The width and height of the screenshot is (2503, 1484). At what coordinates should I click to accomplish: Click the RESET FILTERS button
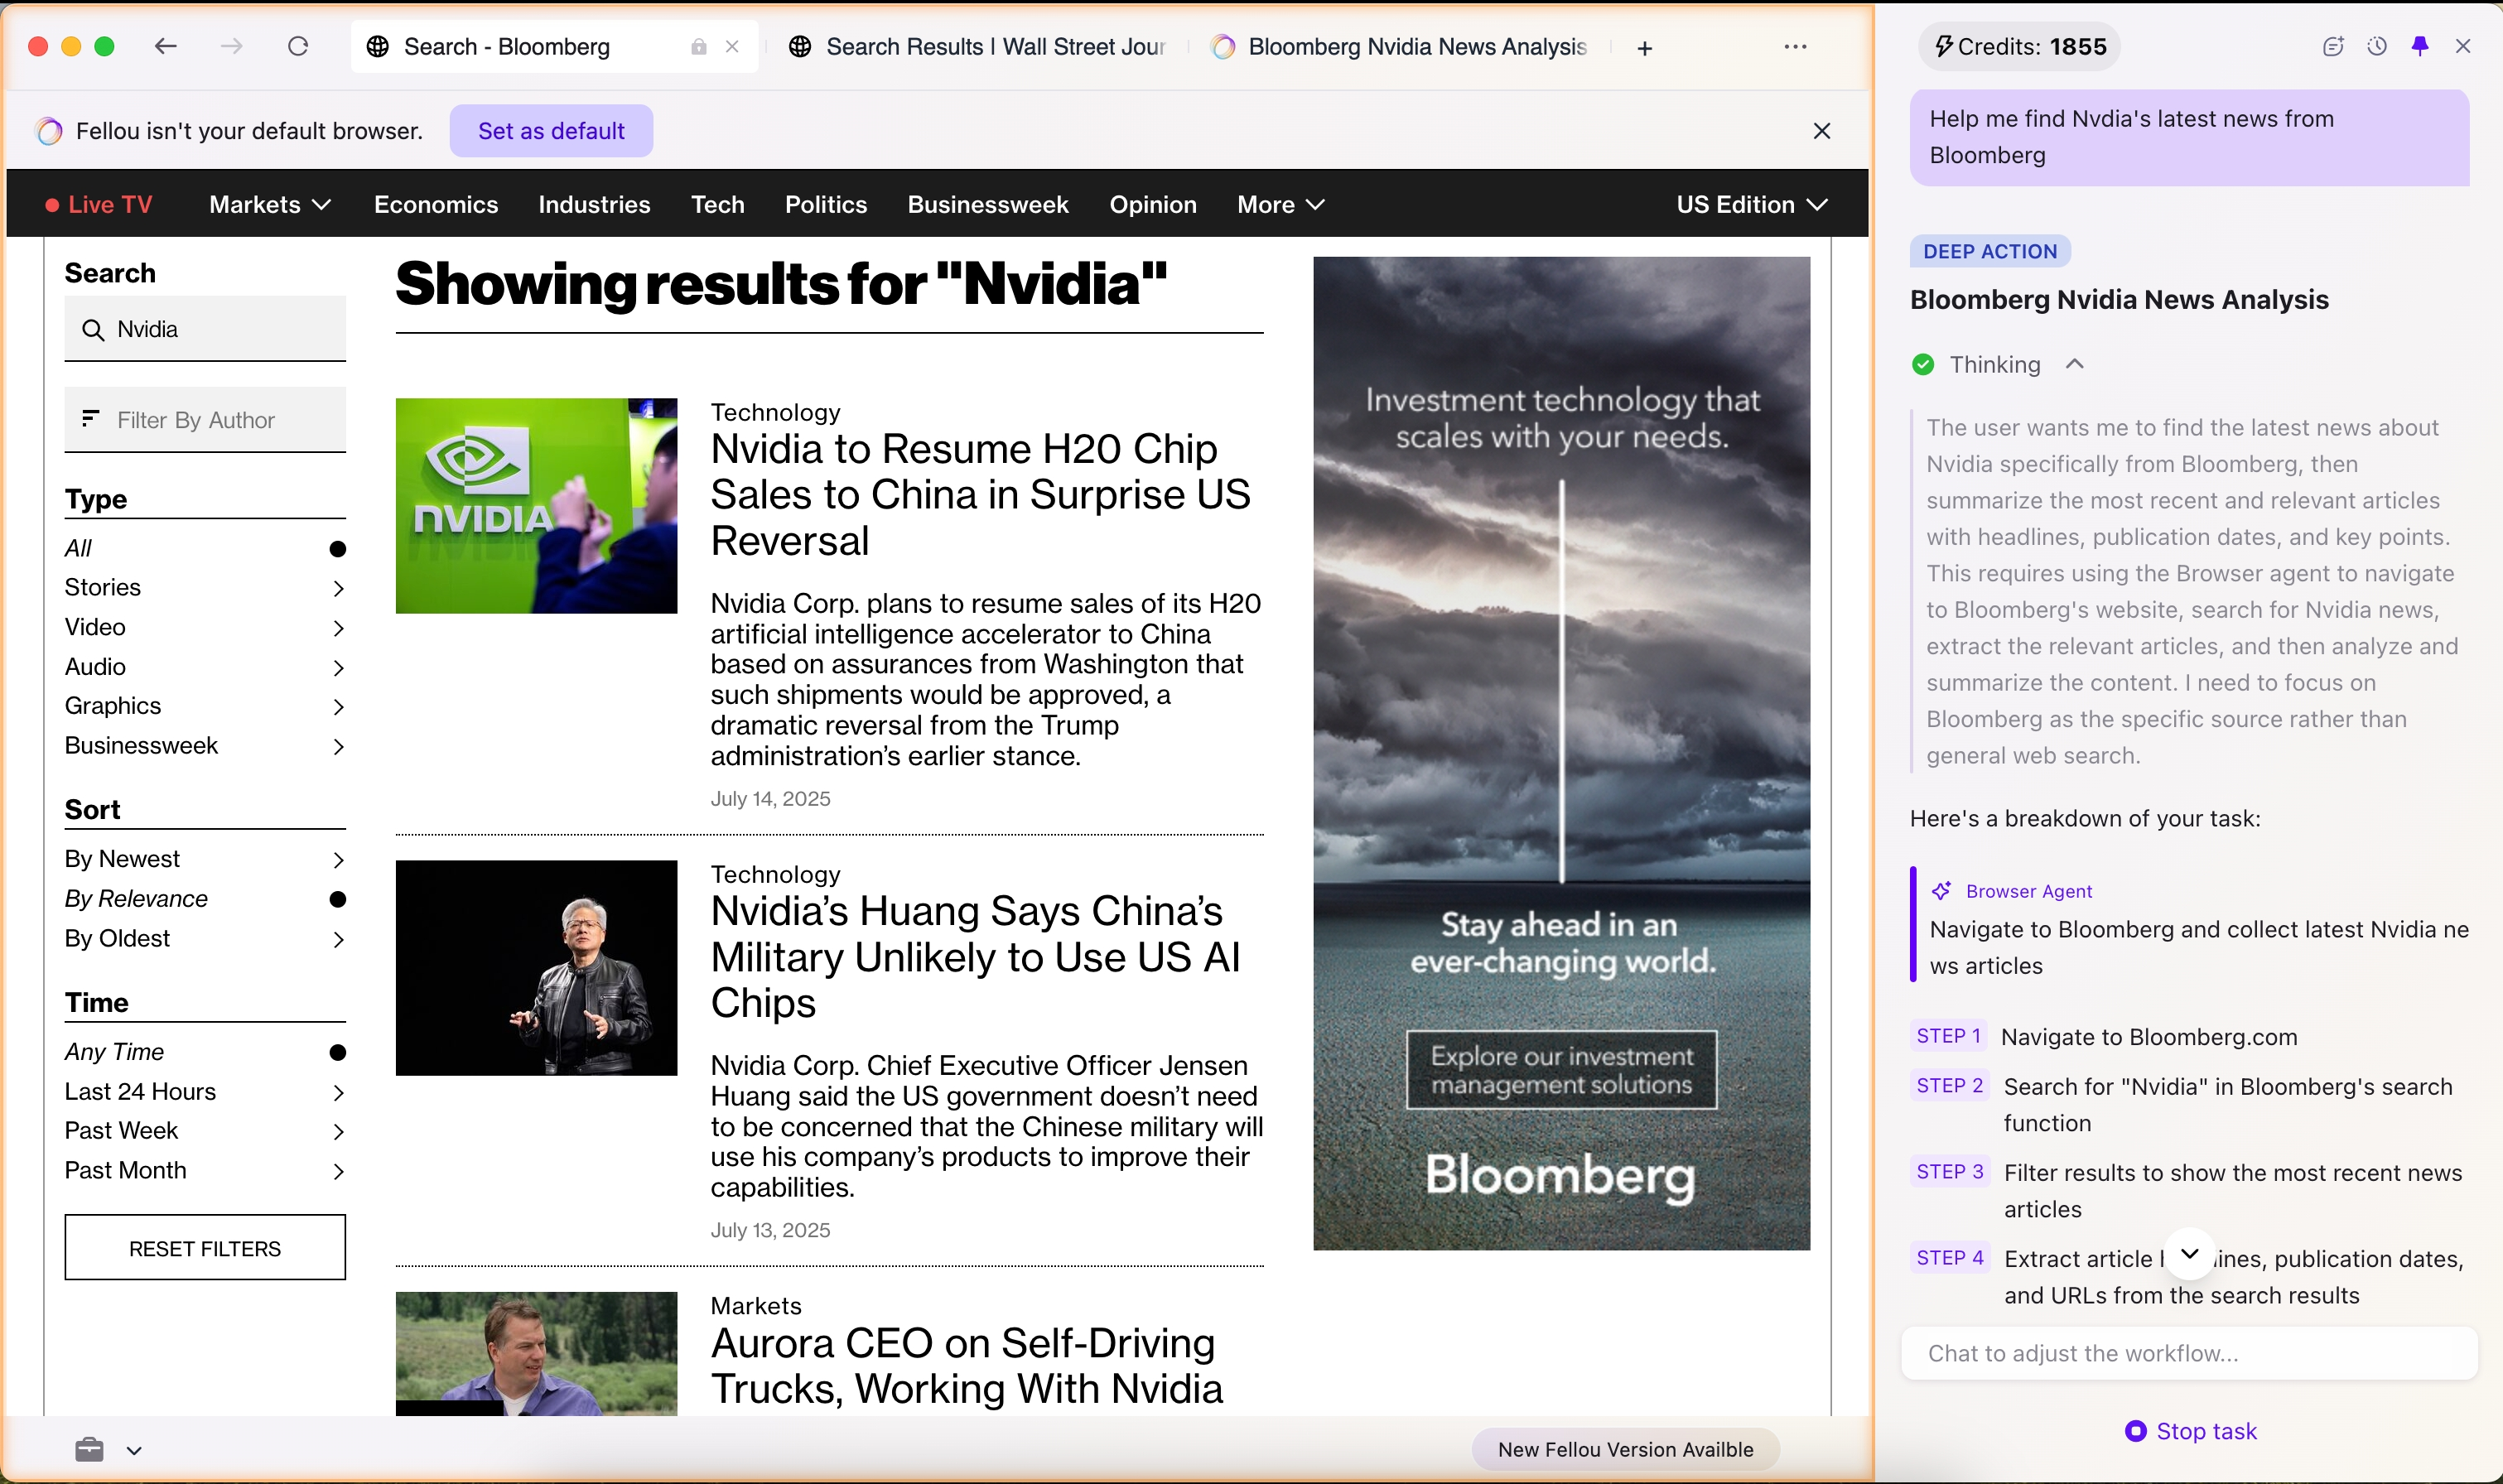click(205, 1248)
